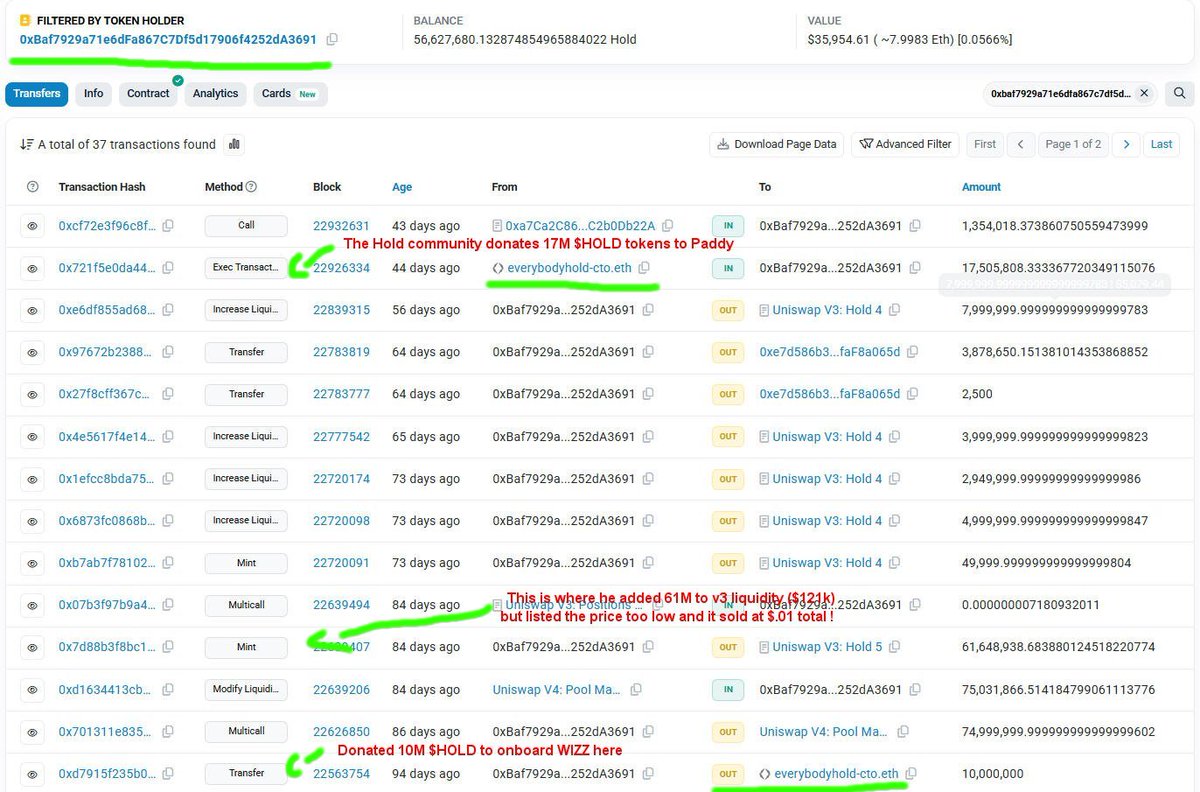Screen dimensions: 1200x792
Task: Preview transaction 0x27f8cff367c with eye icon
Action: (x=32, y=394)
